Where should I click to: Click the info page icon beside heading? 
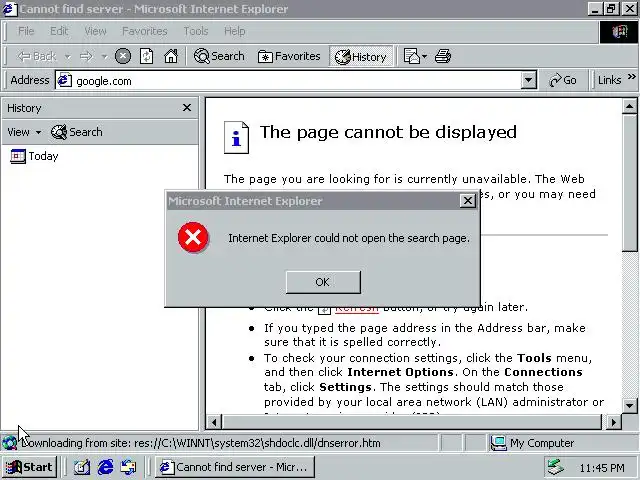pos(236,138)
